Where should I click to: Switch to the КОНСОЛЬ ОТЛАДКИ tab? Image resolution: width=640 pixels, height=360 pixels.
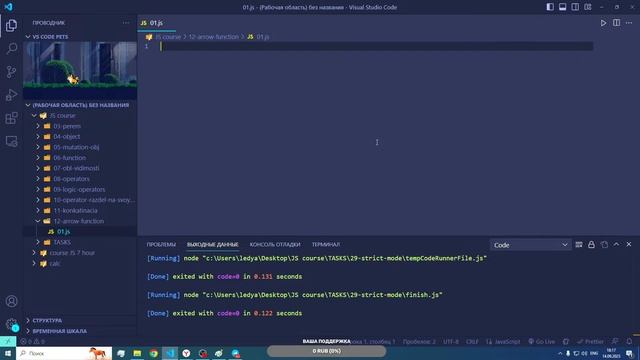[x=275, y=244]
